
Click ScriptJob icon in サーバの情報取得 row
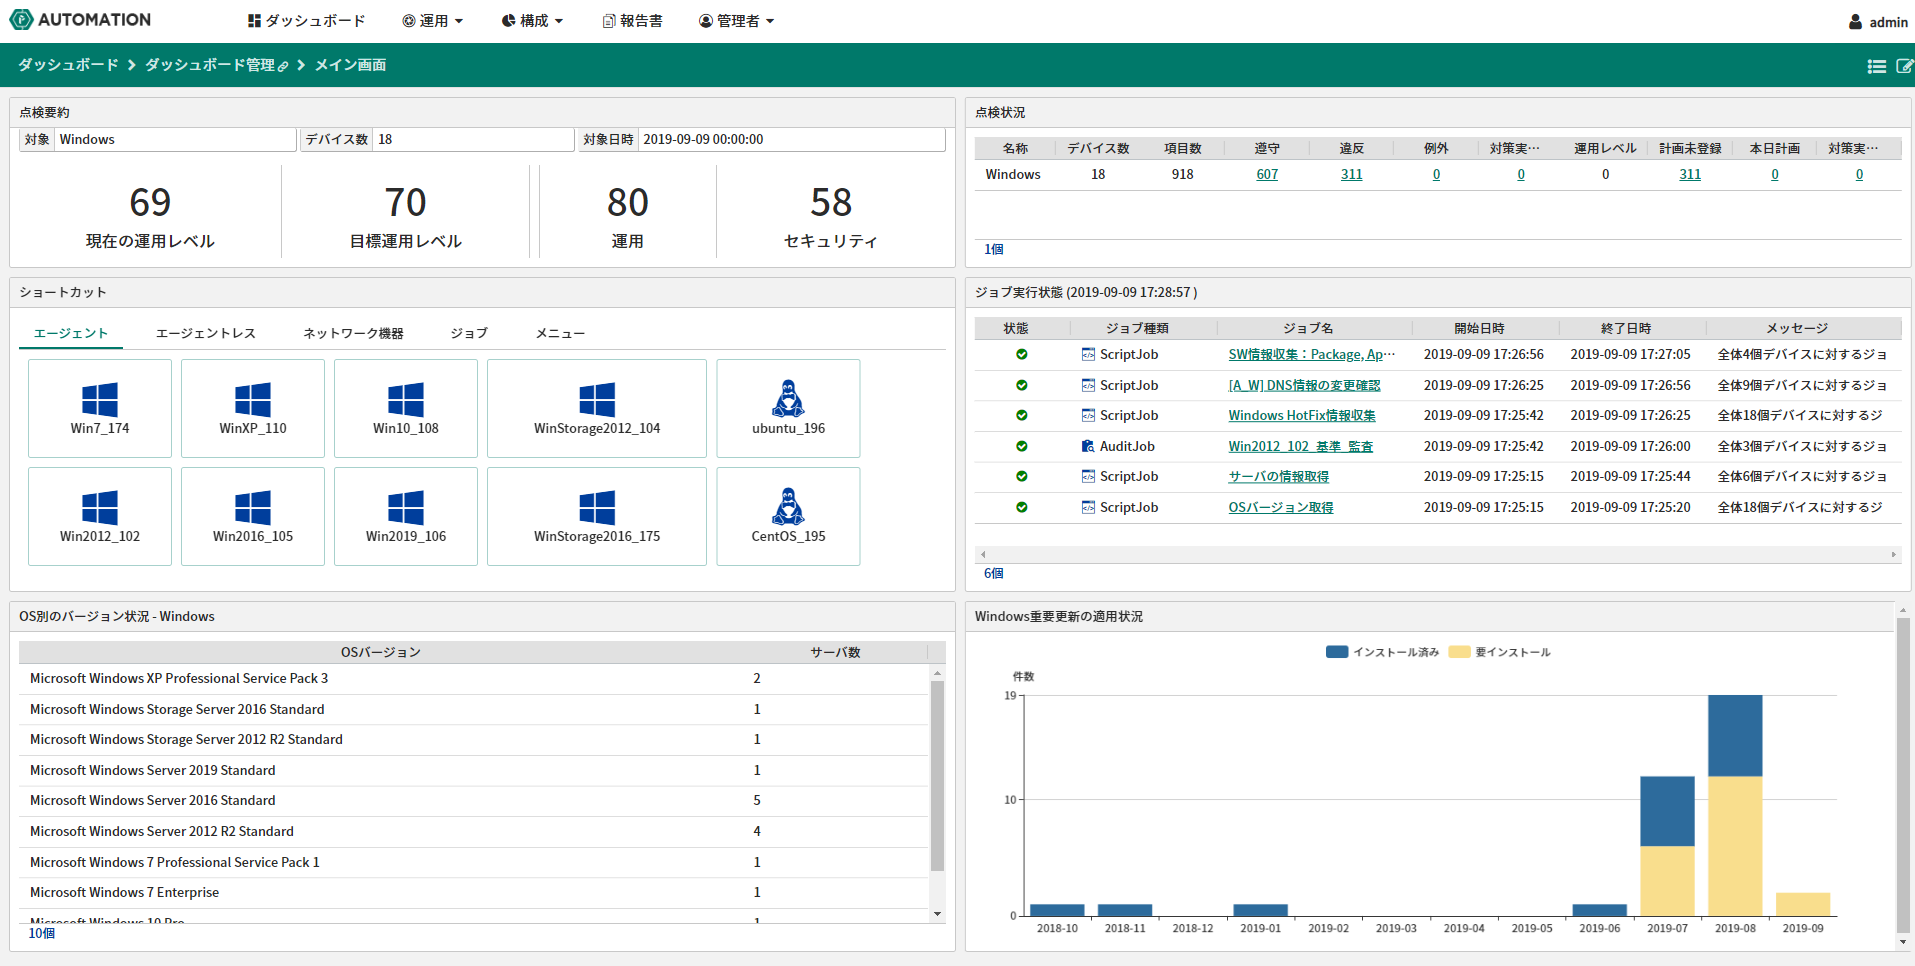(x=1088, y=476)
